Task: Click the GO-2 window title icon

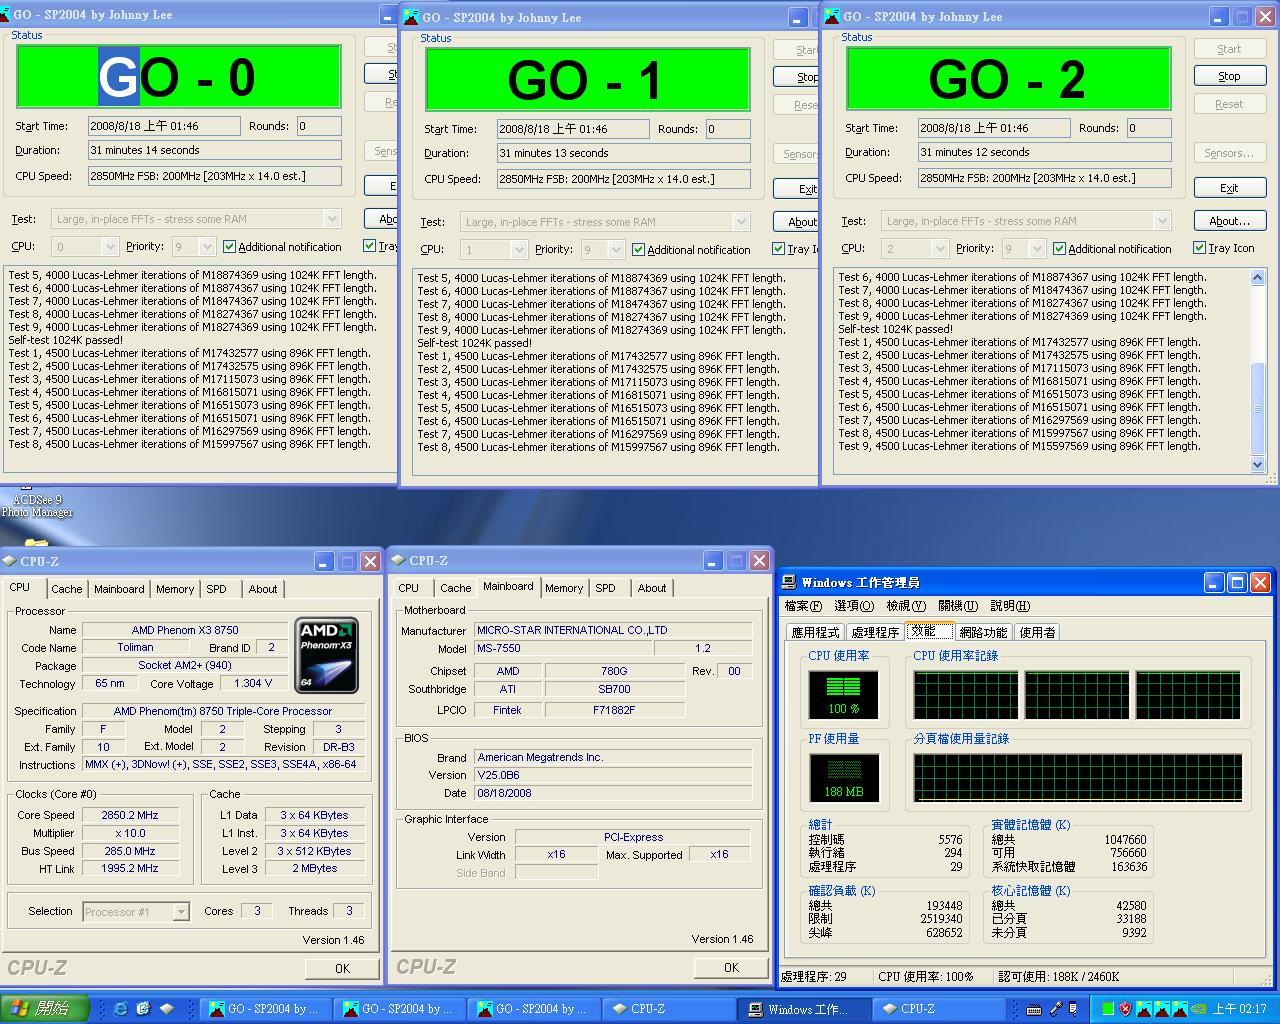Action: (831, 16)
